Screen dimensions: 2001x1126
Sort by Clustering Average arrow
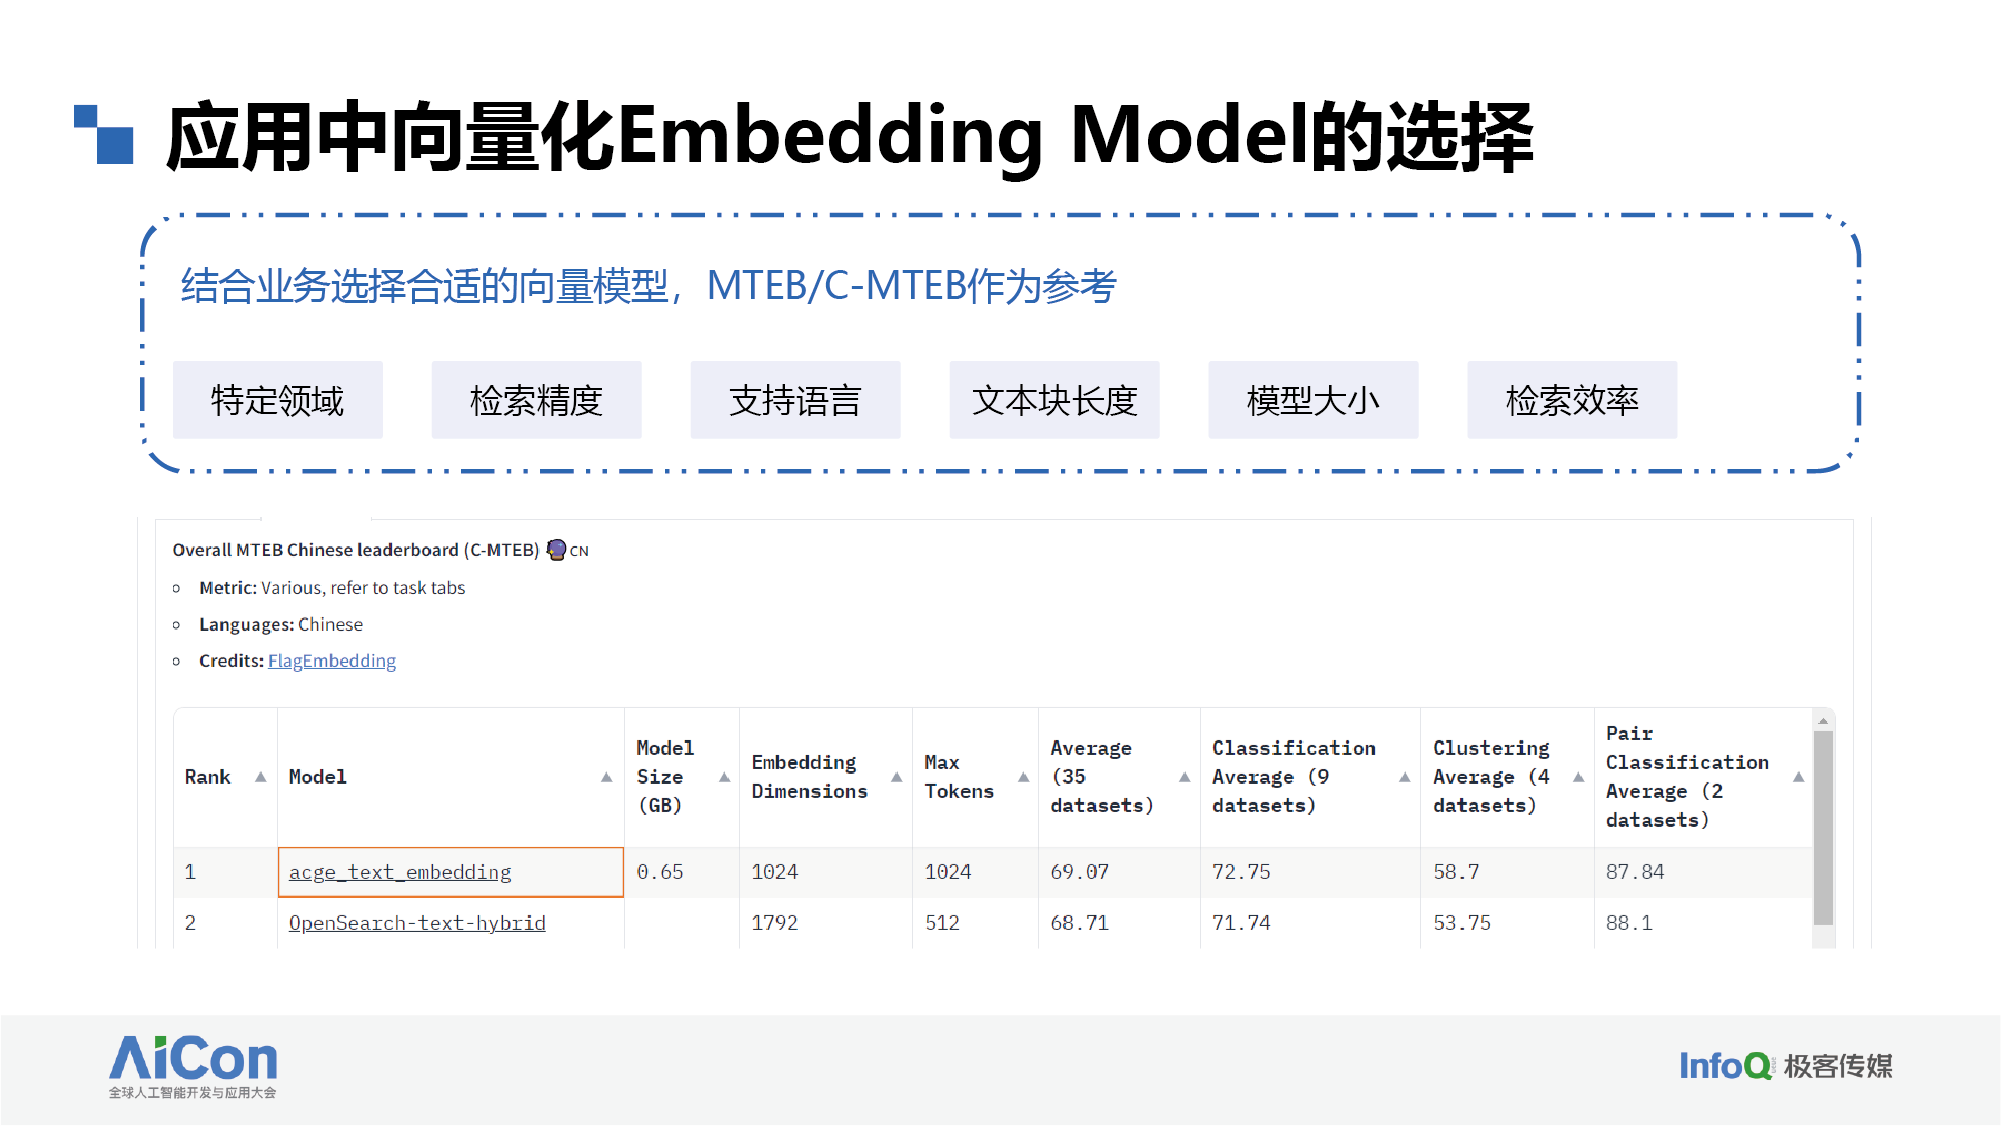(x=1578, y=777)
